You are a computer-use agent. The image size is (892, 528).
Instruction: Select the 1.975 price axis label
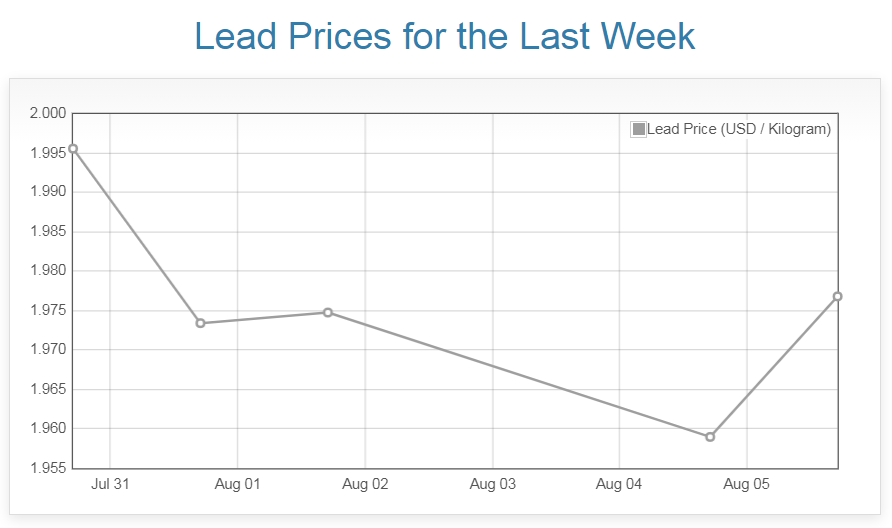click(48, 310)
